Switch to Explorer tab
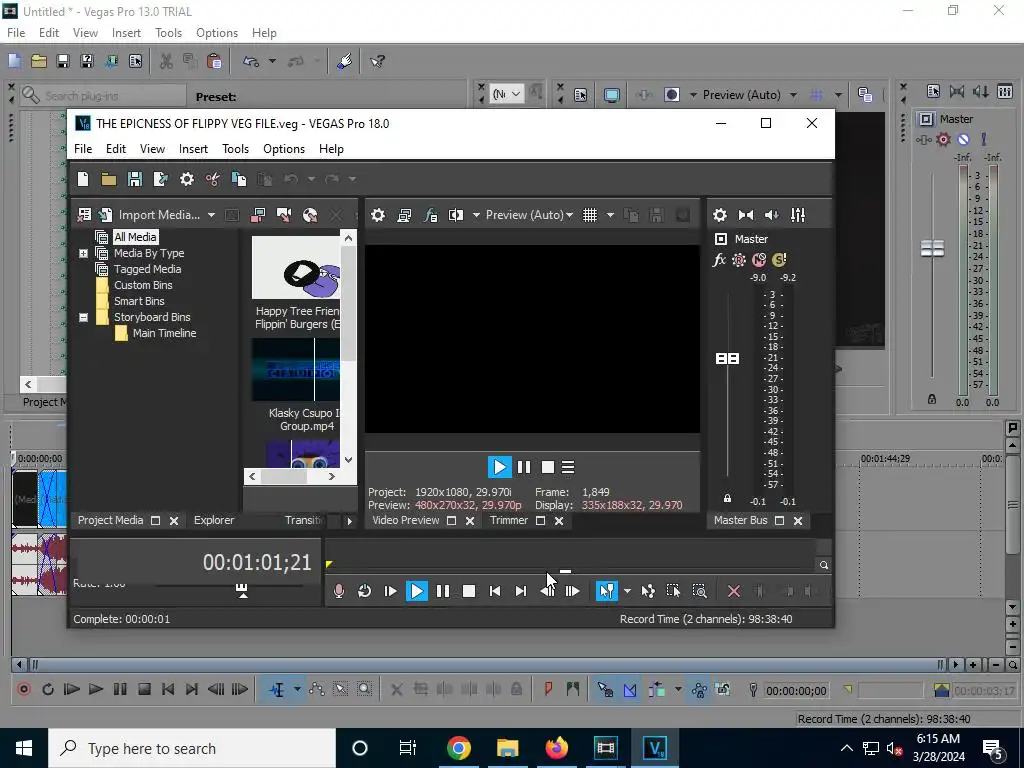1024x768 pixels. click(214, 520)
